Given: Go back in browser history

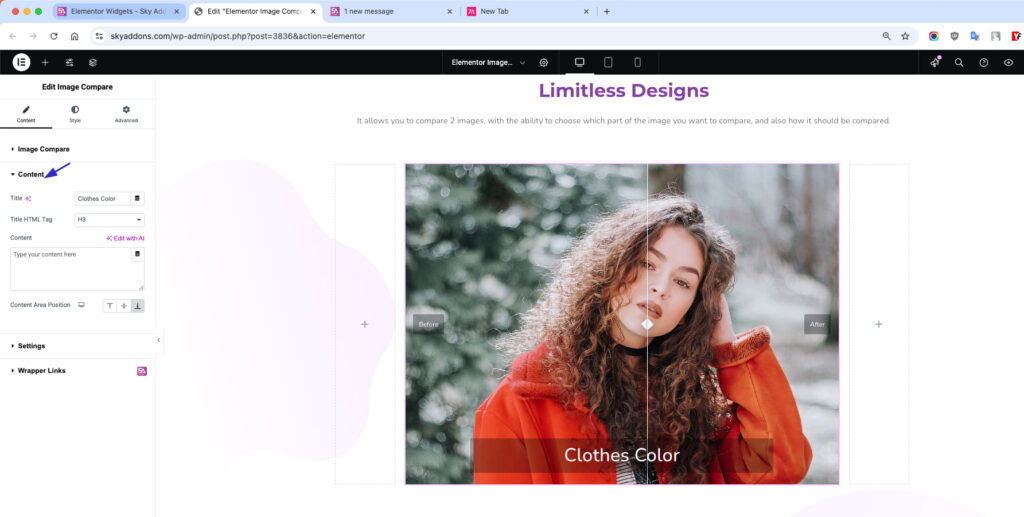Looking at the screenshot, I should point(13,37).
